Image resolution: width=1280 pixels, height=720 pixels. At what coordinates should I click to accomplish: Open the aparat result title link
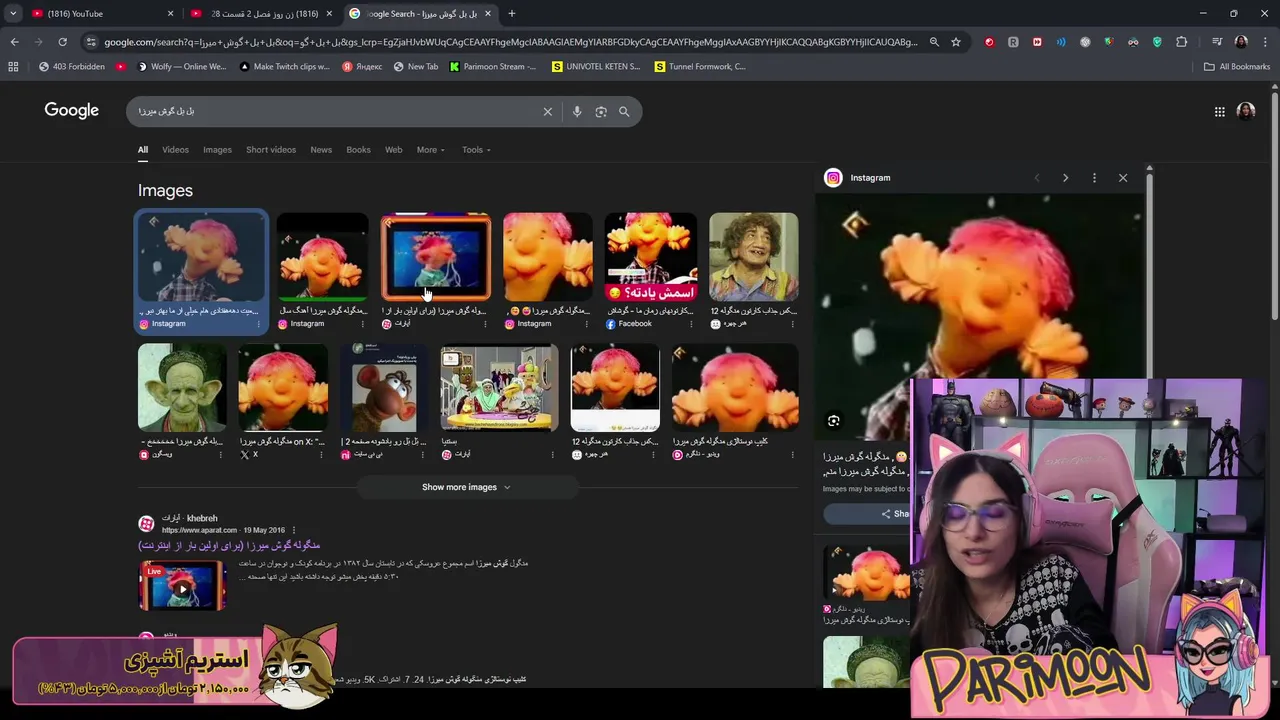click(x=229, y=545)
